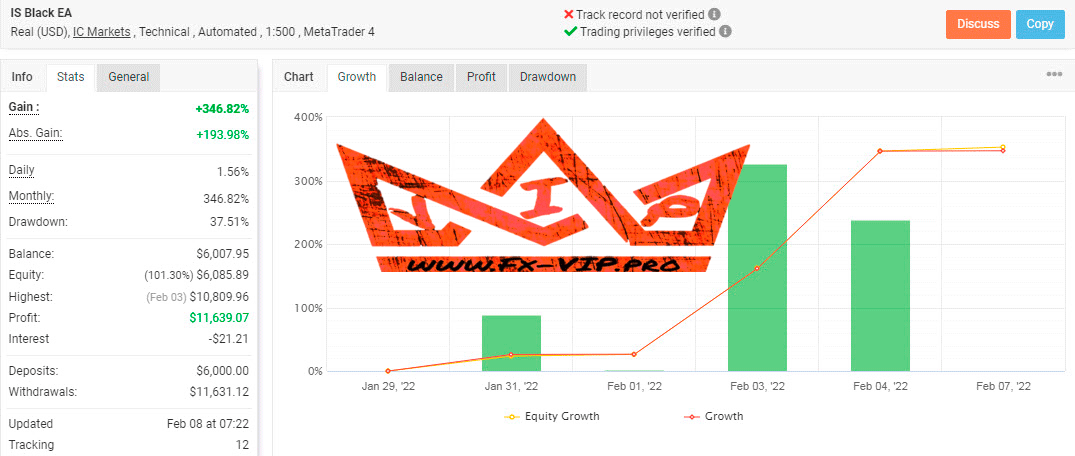Click info icon beside Trading privileges verified
Image resolution: width=1075 pixels, height=456 pixels.
coord(725,32)
